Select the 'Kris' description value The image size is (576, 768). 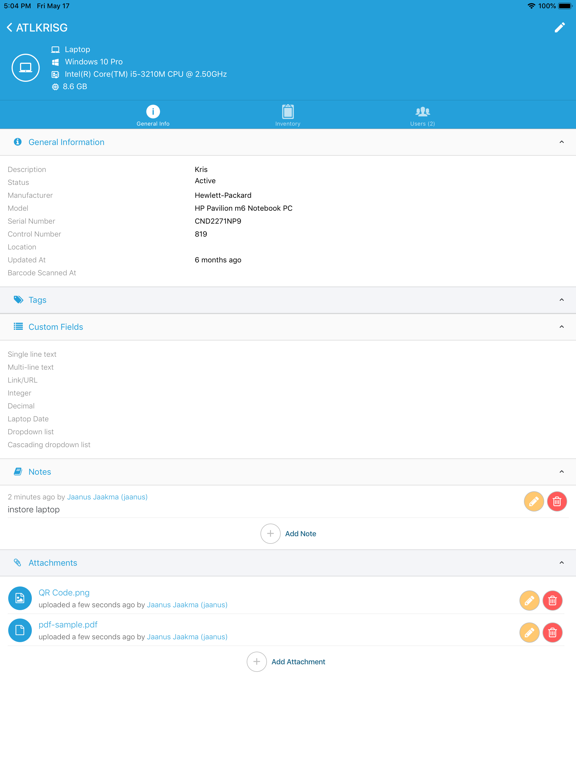(x=201, y=169)
